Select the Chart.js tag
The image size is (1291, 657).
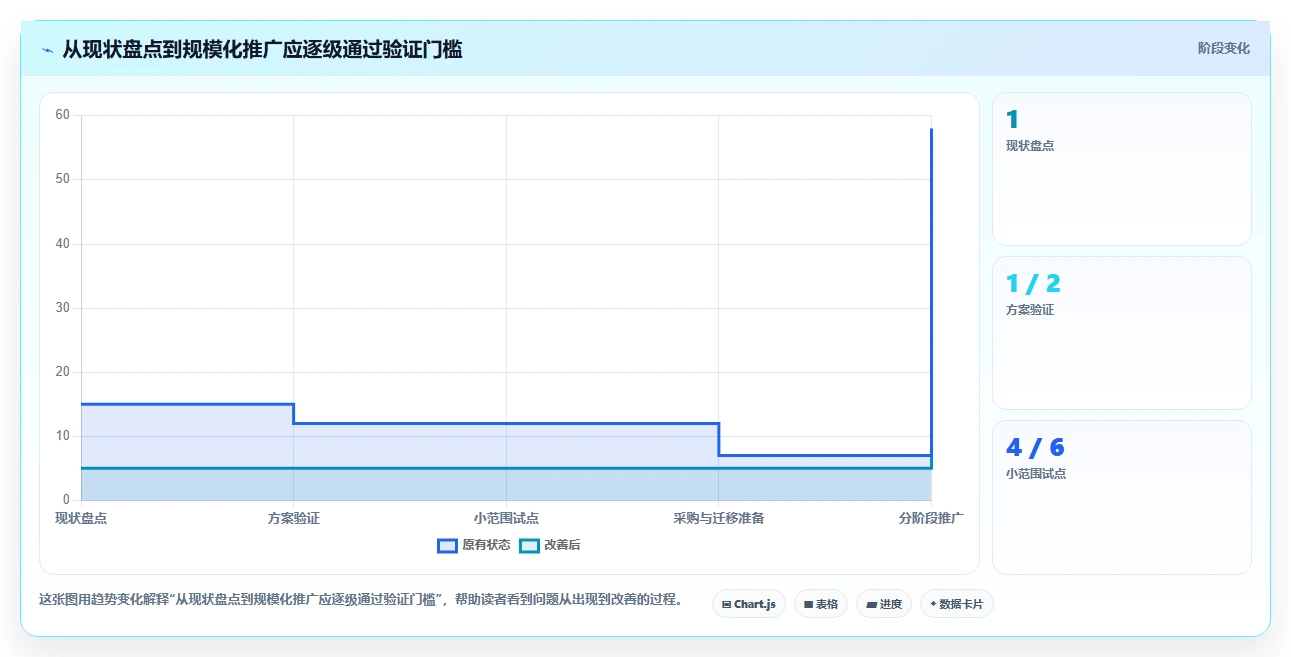(x=749, y=604)
